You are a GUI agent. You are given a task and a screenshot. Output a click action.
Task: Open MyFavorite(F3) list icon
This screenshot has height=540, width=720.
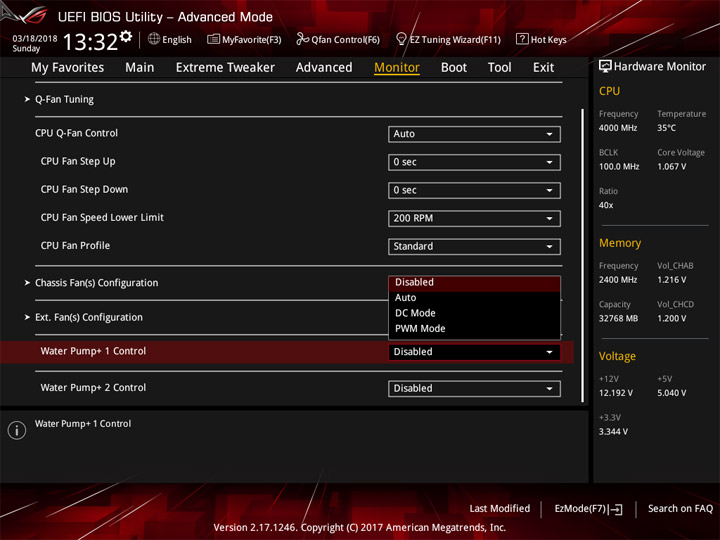pyautogui.click(x=213, y=39)
